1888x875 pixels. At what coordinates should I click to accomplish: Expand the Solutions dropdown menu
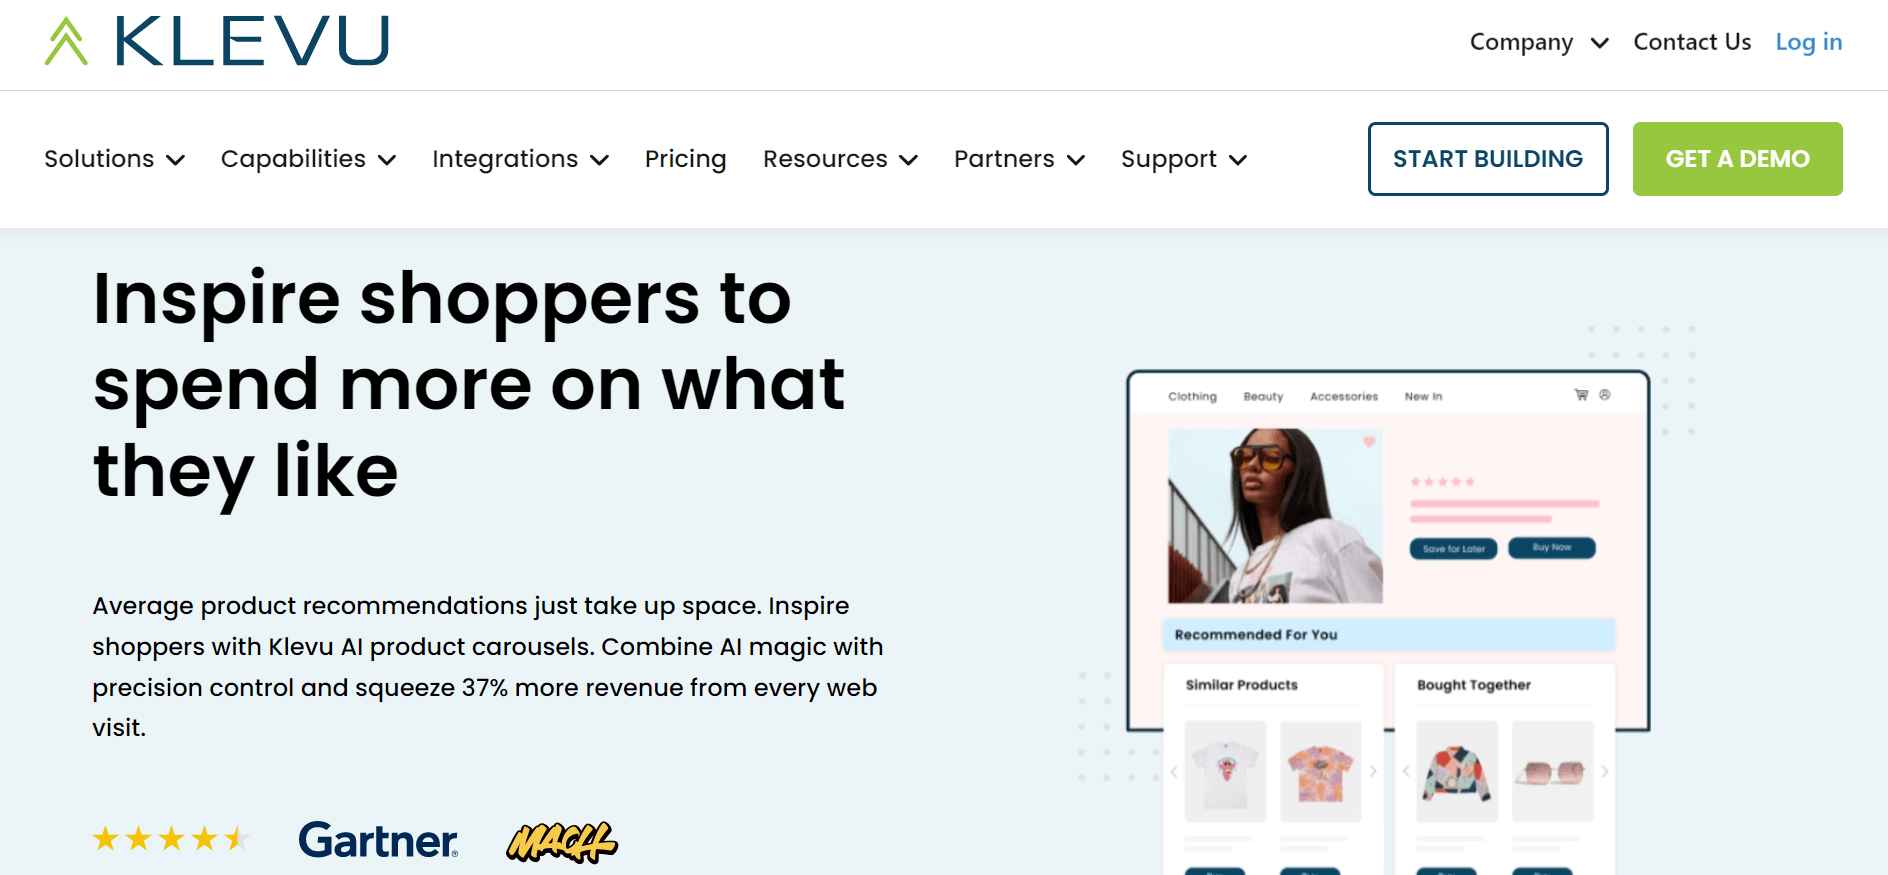coord(115,159)
